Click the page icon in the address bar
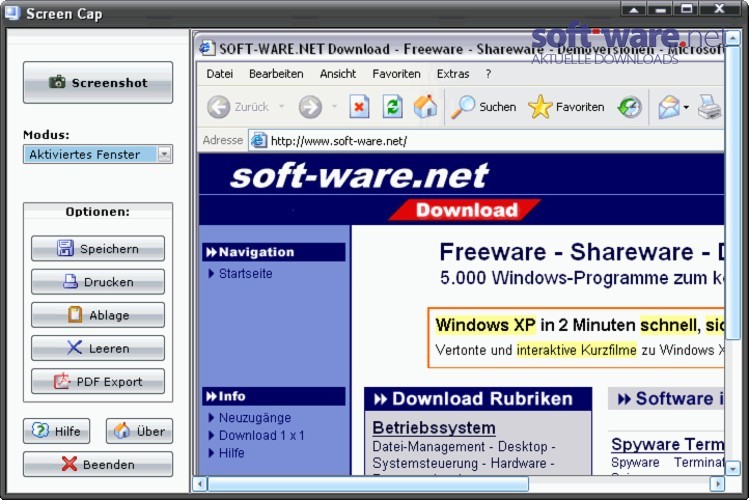749x500 pixels. pyautogui.click(x=258, y=140)
